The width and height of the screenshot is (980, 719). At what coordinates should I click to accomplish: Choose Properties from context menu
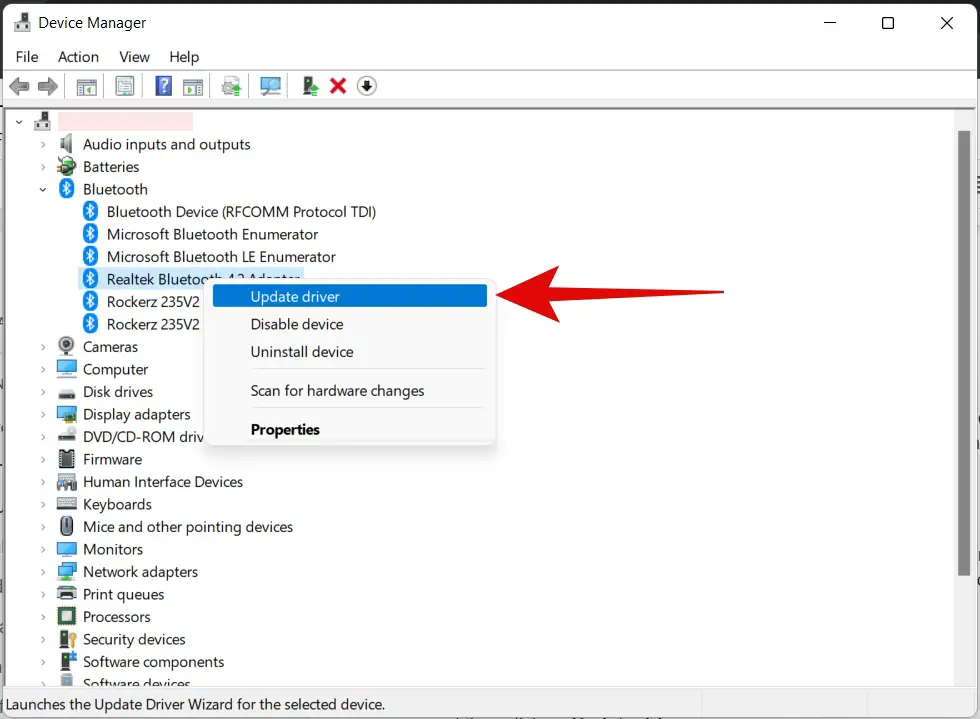point(349,430)
